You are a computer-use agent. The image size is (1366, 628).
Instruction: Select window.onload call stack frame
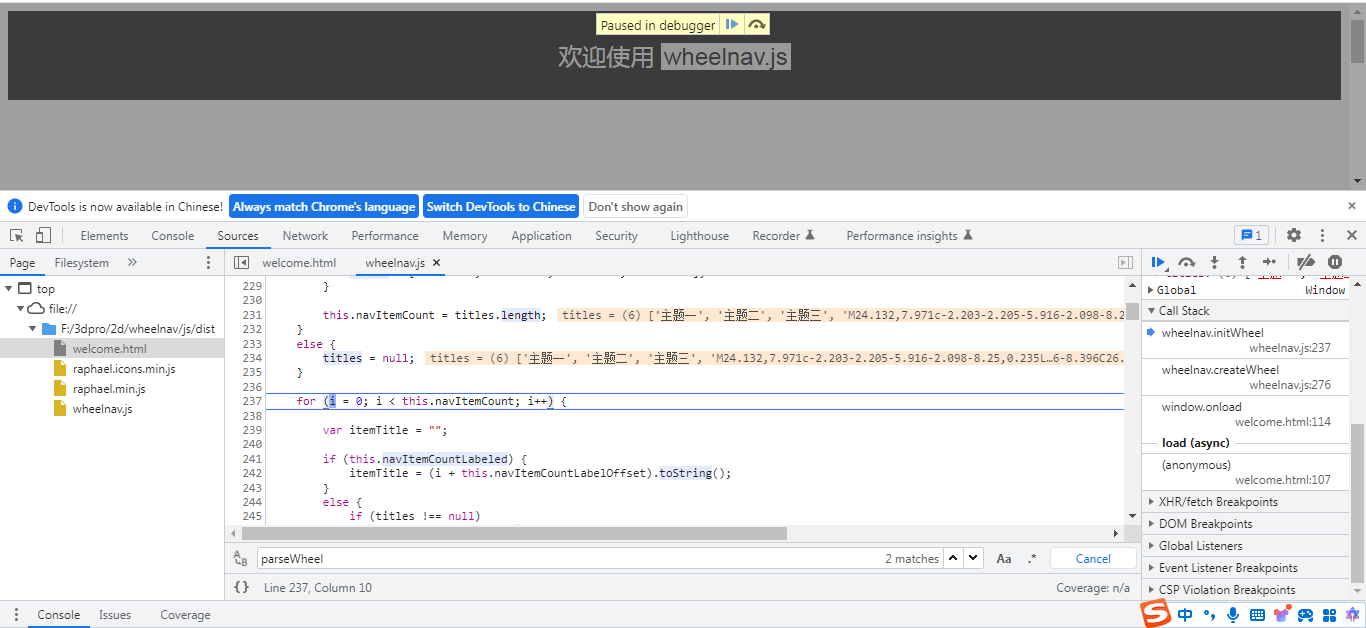pos(1245,414)
